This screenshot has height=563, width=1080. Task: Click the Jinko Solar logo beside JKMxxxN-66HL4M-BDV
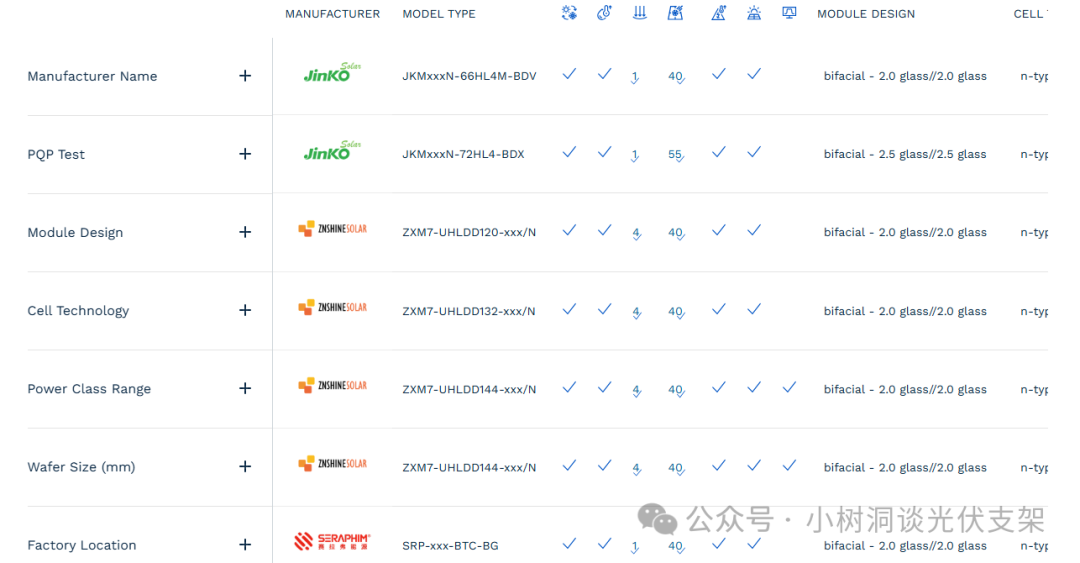pyautogui.click(x=332, y=72)
